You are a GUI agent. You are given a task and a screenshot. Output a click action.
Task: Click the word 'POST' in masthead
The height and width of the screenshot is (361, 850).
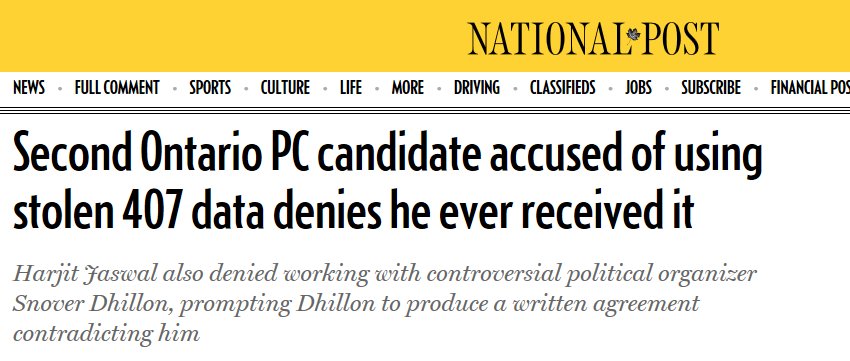tap(680, 38)
